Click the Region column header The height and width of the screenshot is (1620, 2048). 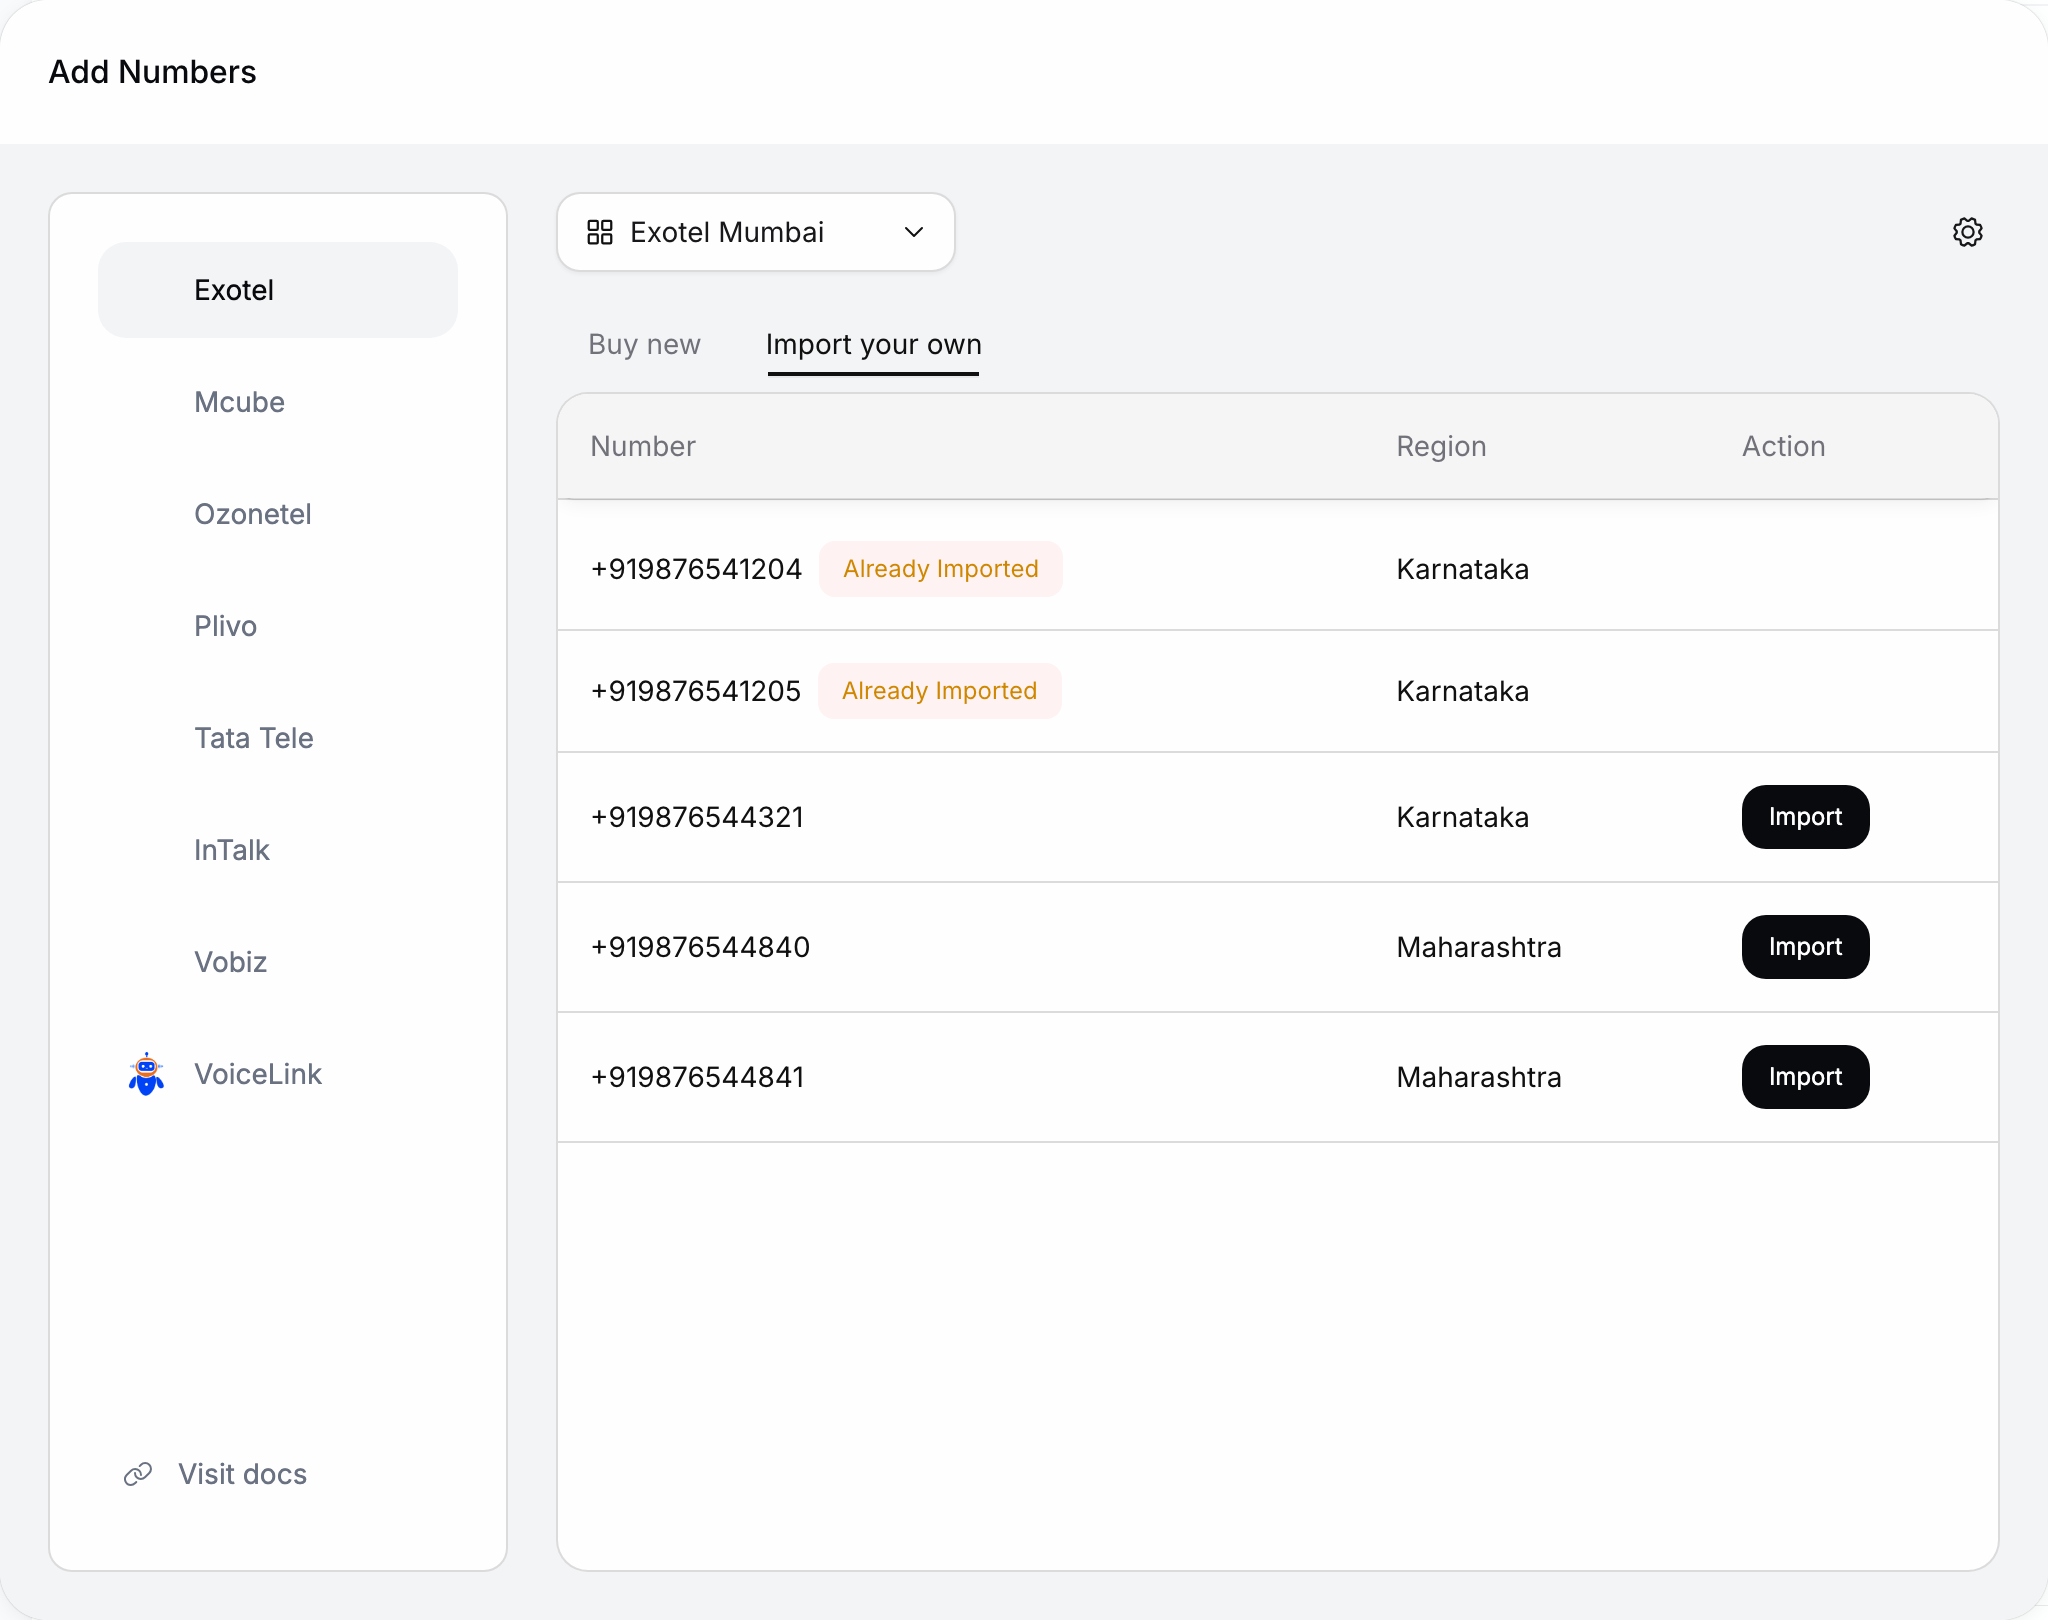click(1441, 446)
